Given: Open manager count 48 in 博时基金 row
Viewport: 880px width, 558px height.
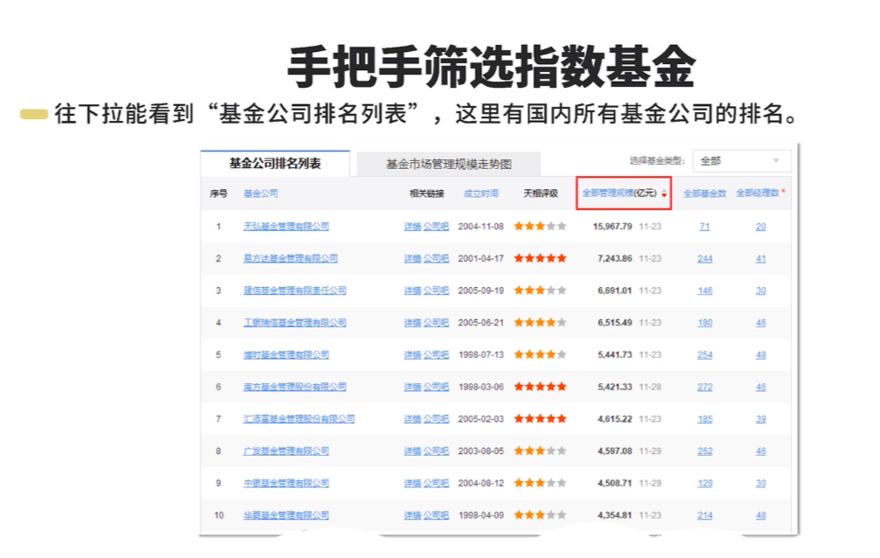Looking at the screenshot, I should coord(760,355).
